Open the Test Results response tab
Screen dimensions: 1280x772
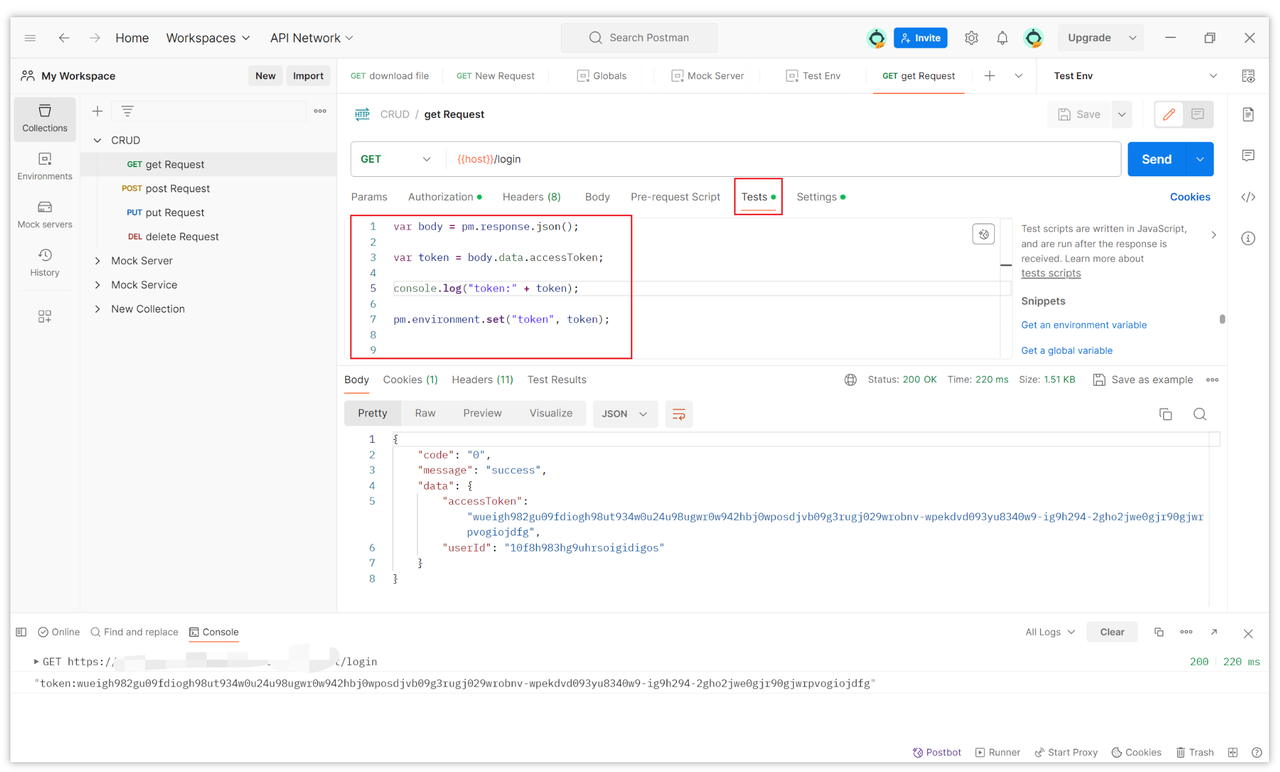(x=557, y=380)
